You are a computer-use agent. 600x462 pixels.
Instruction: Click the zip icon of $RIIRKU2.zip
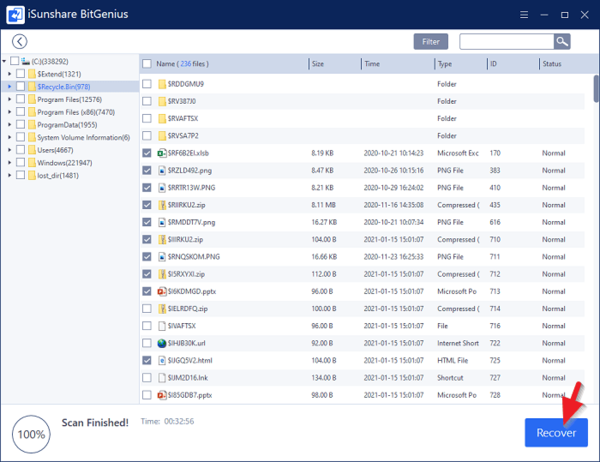pyautogui.click(x=162, y=205)
